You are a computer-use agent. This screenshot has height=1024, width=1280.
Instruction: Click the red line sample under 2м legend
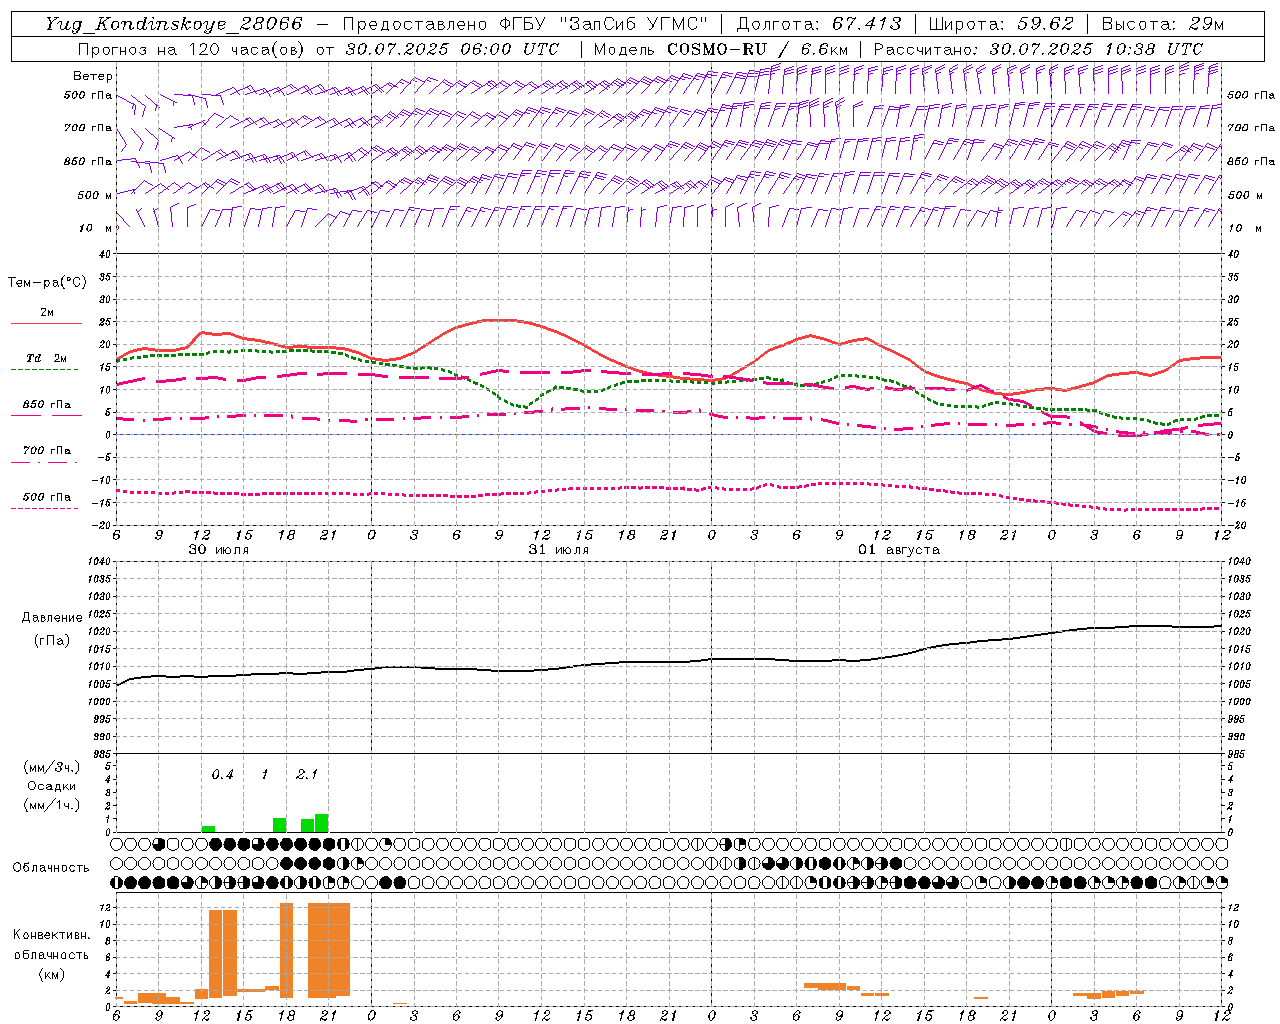[x=46, y=324]
